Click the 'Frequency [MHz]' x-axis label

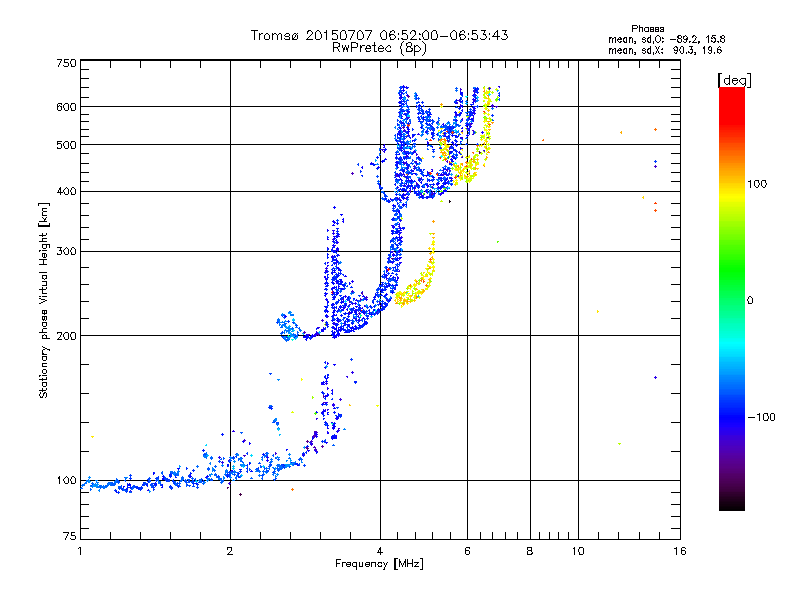379,564
